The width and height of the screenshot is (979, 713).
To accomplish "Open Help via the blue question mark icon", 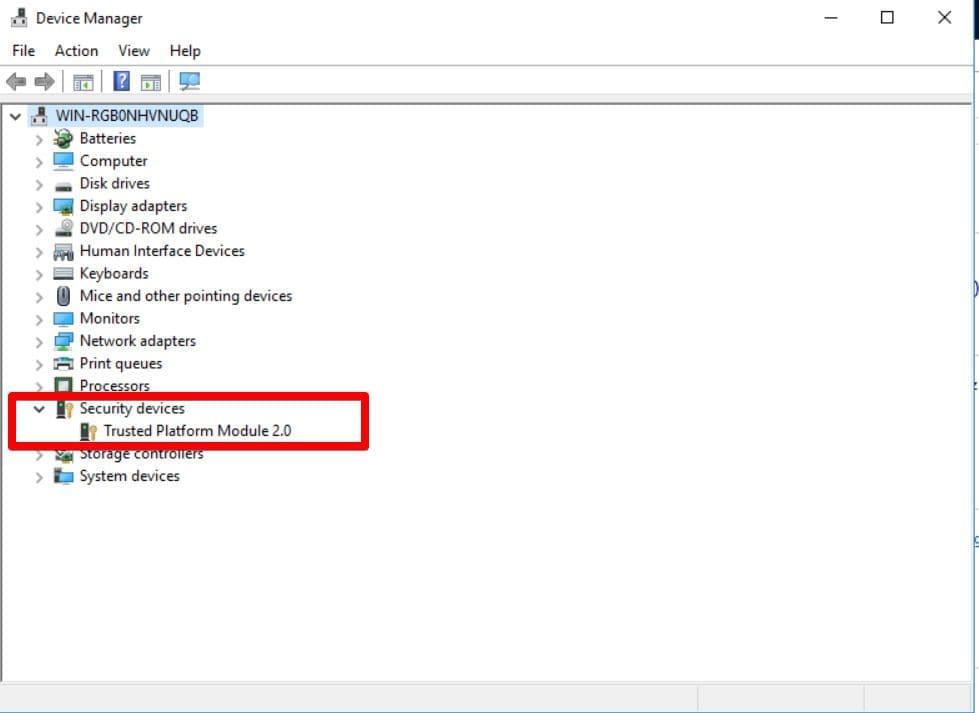I will point(121,82).
